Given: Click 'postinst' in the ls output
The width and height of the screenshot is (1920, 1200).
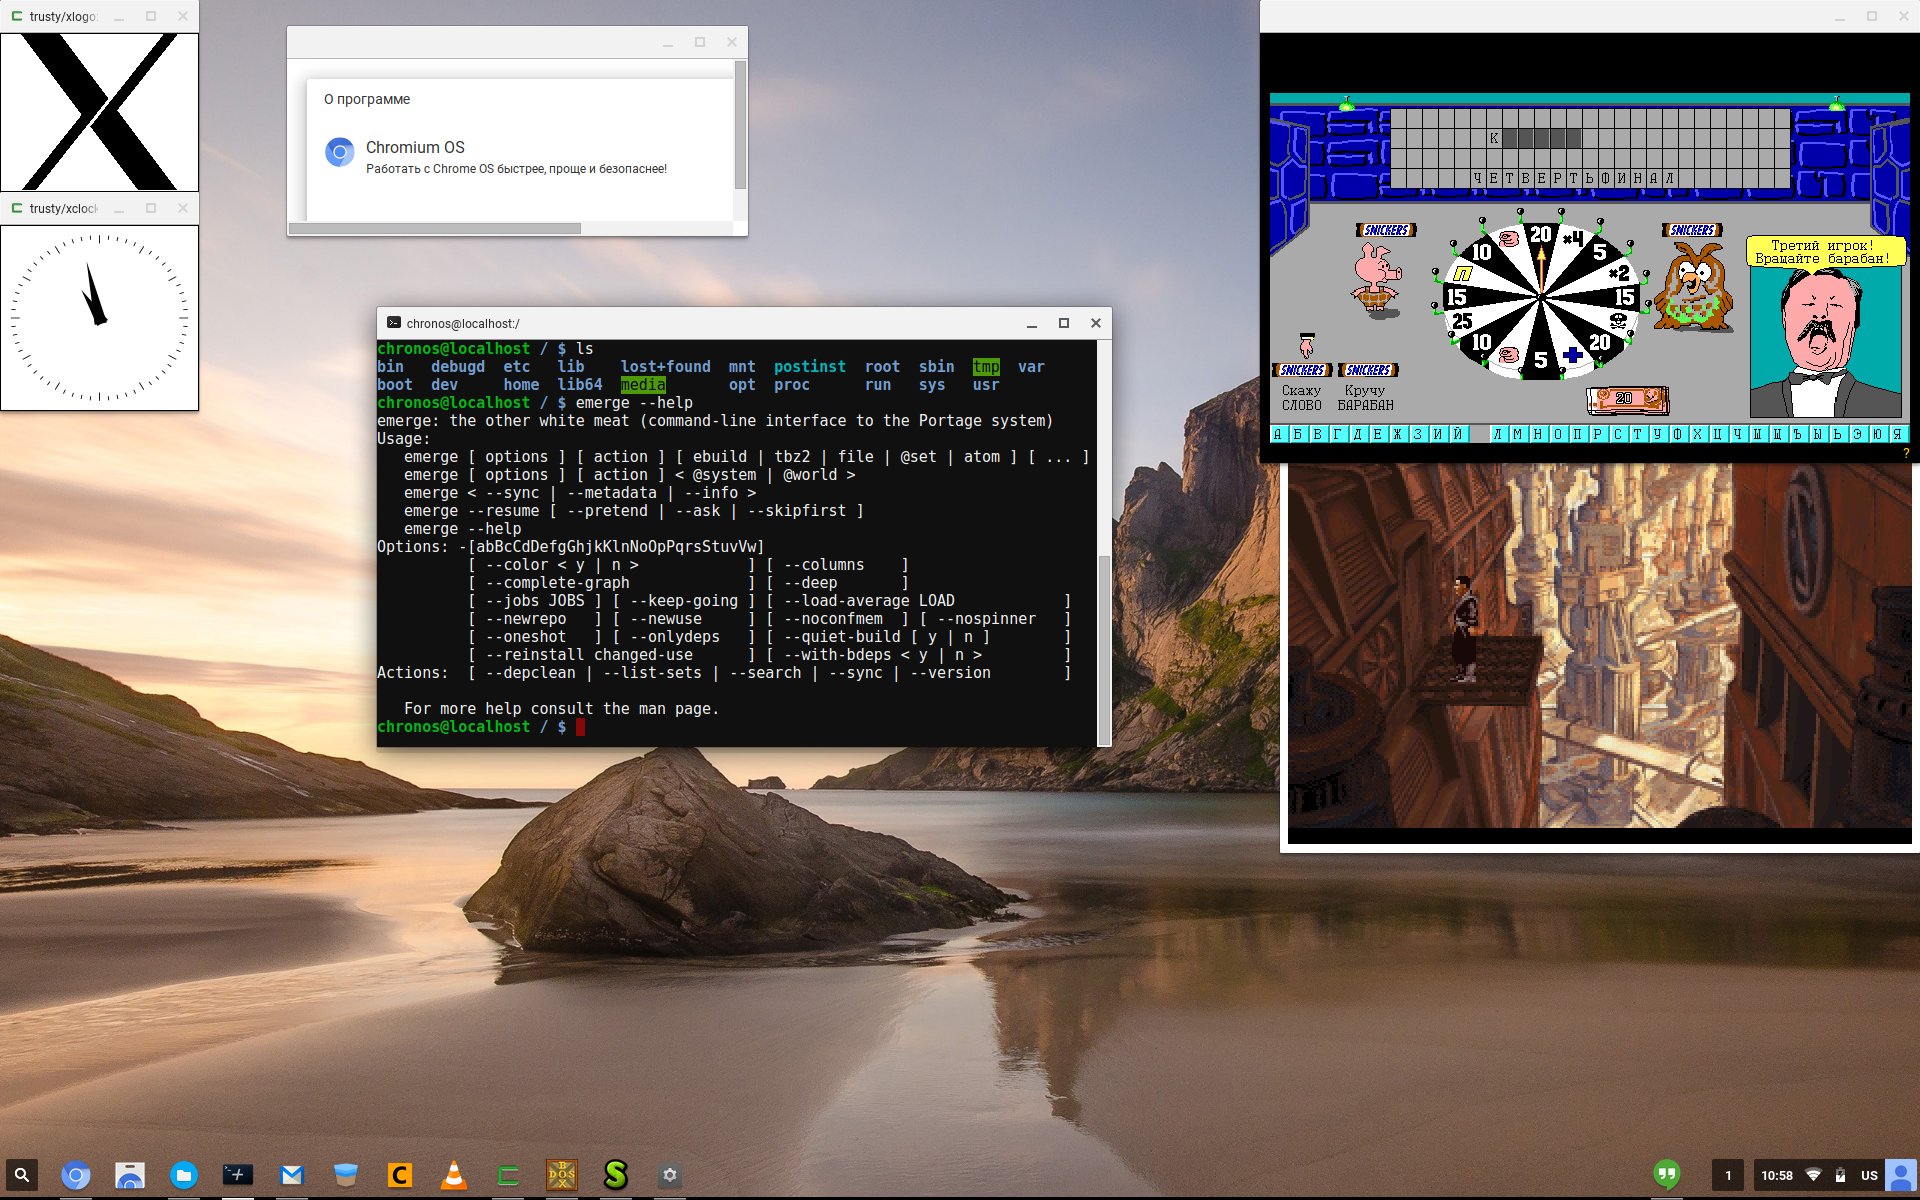Looking at the screenshot, I should coord(810,367).
